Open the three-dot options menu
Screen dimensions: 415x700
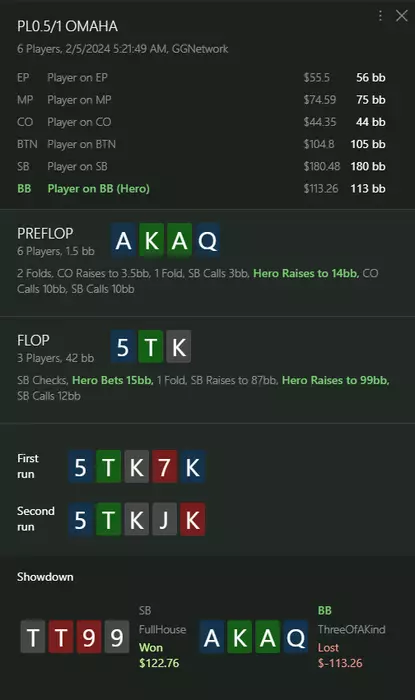point(380,16)
